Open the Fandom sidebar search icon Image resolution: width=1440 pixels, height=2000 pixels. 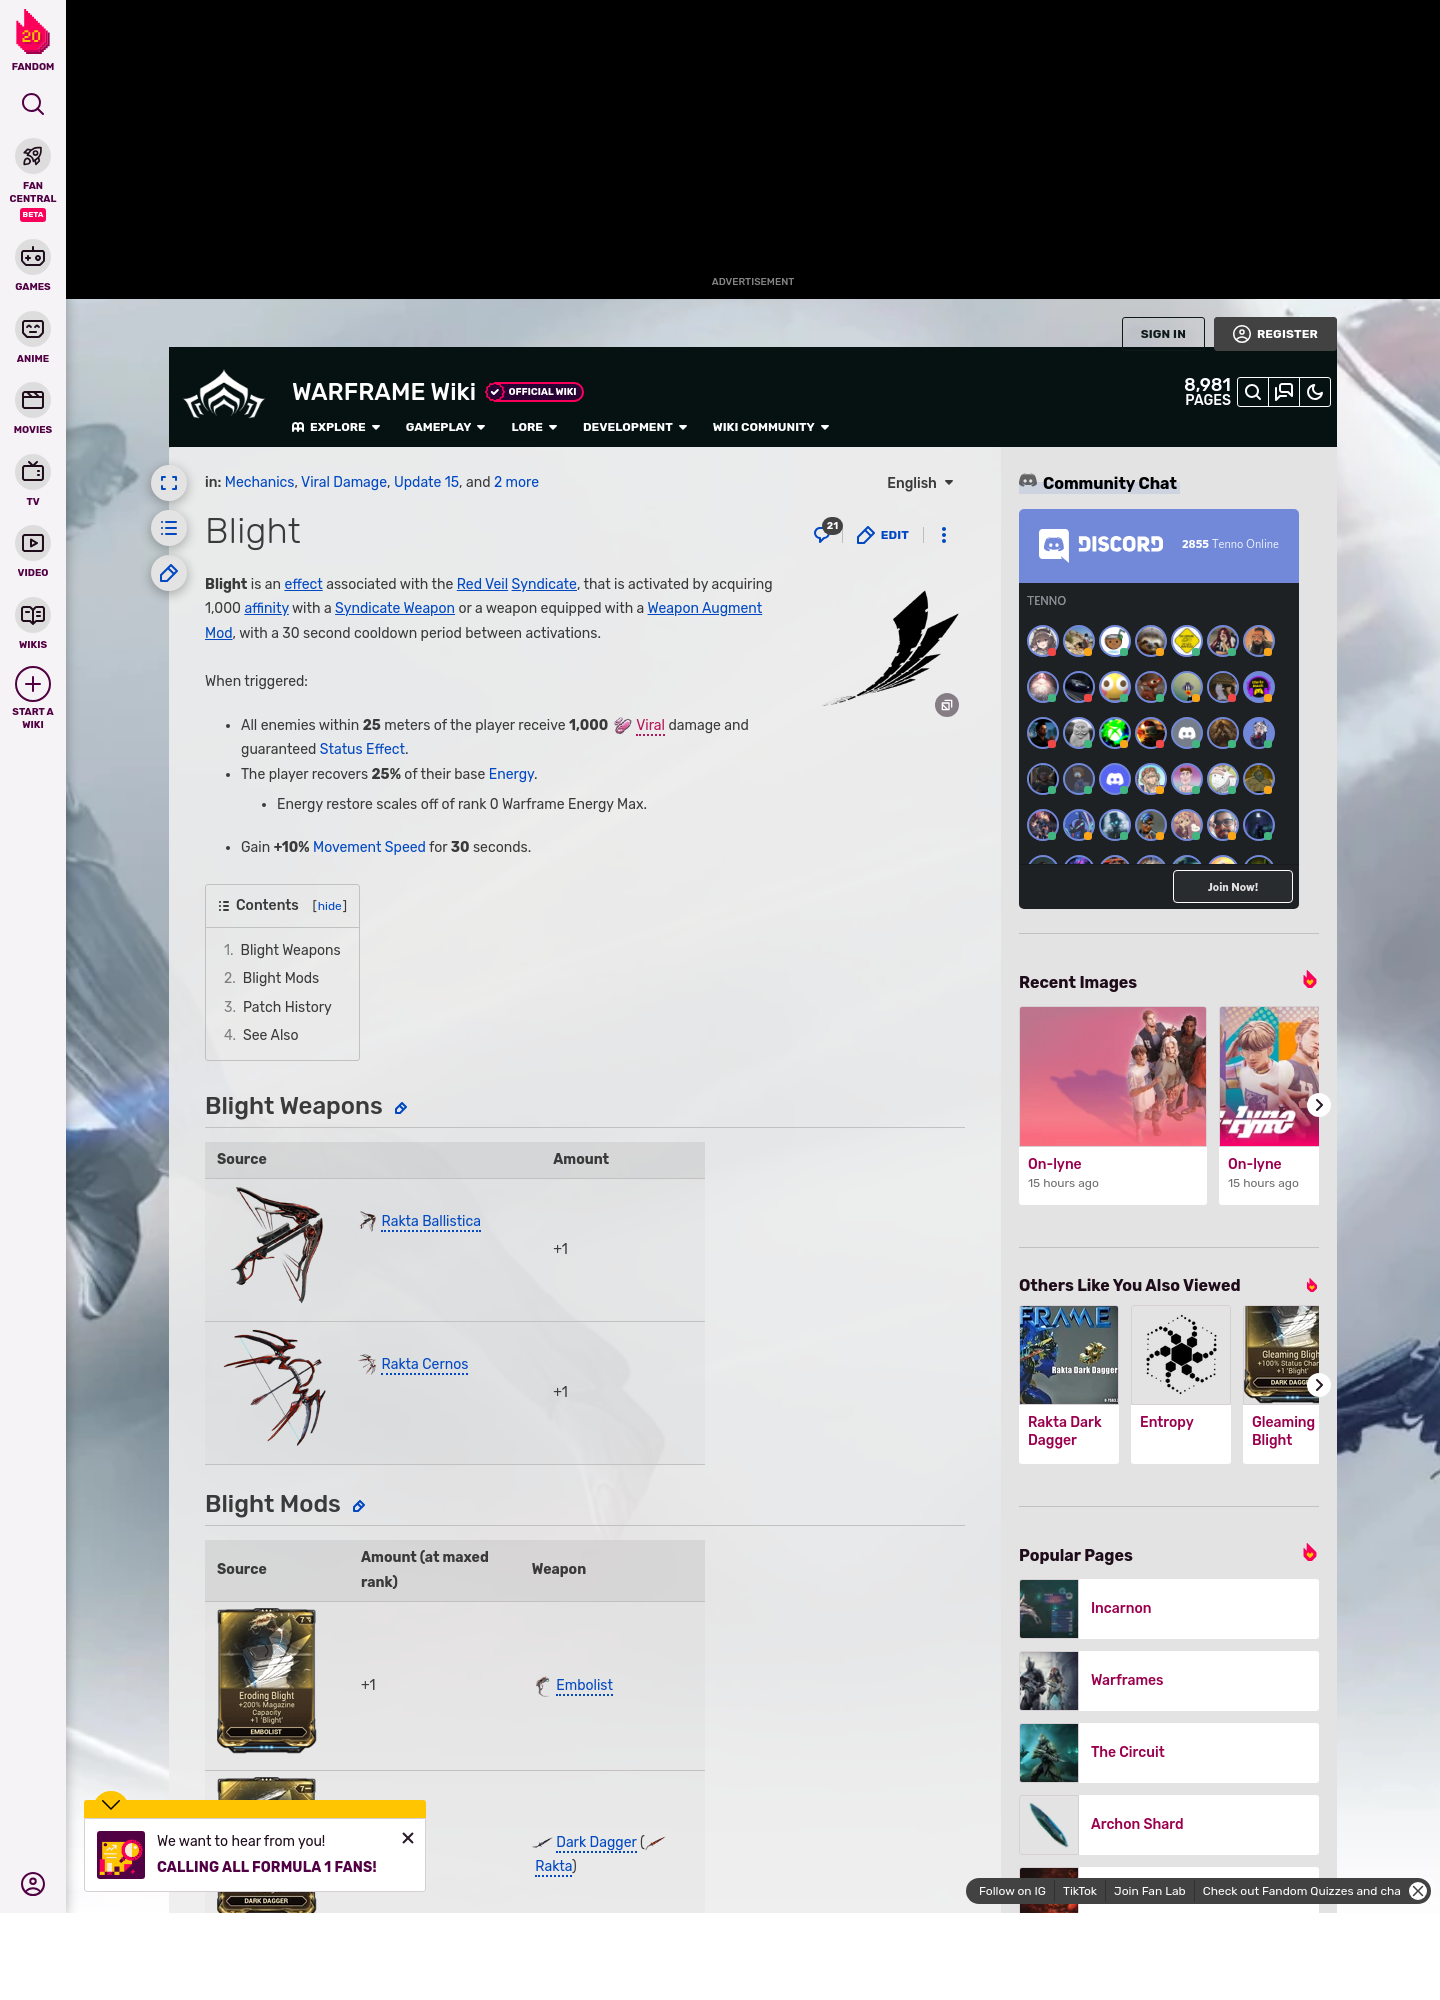pyautogui.click(x=33, y=104)
